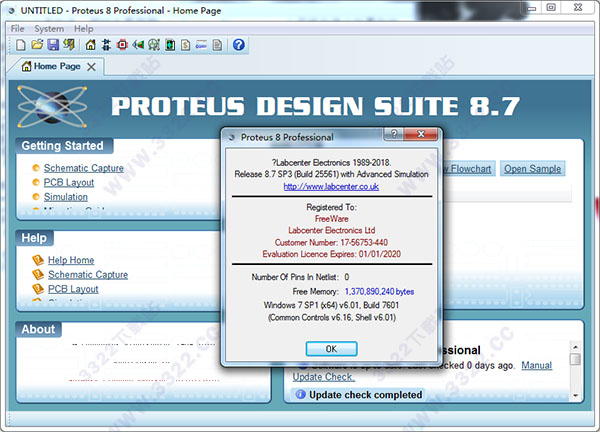Click book icon beside Help Schematic Capture
Viewport: 600px width, 432px height.
38,275
